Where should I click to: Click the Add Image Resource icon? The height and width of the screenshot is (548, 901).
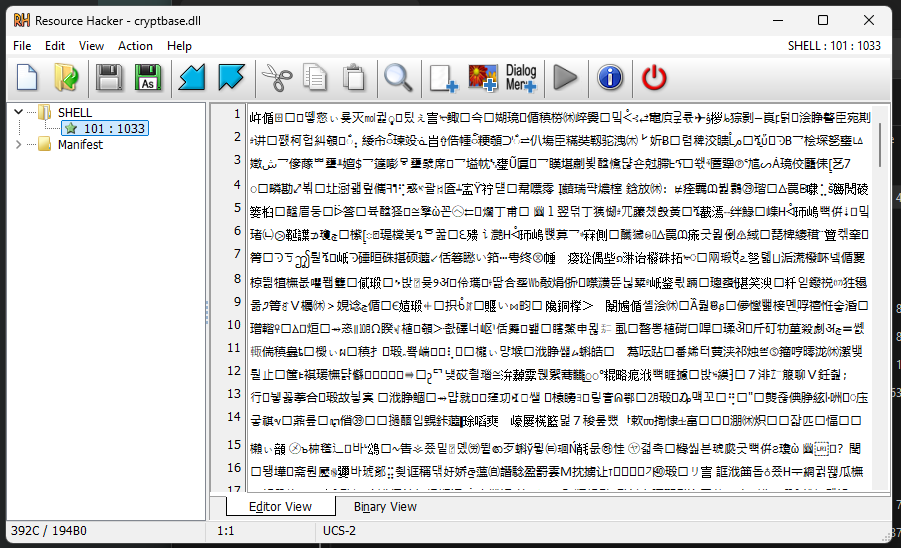(483, 77)
